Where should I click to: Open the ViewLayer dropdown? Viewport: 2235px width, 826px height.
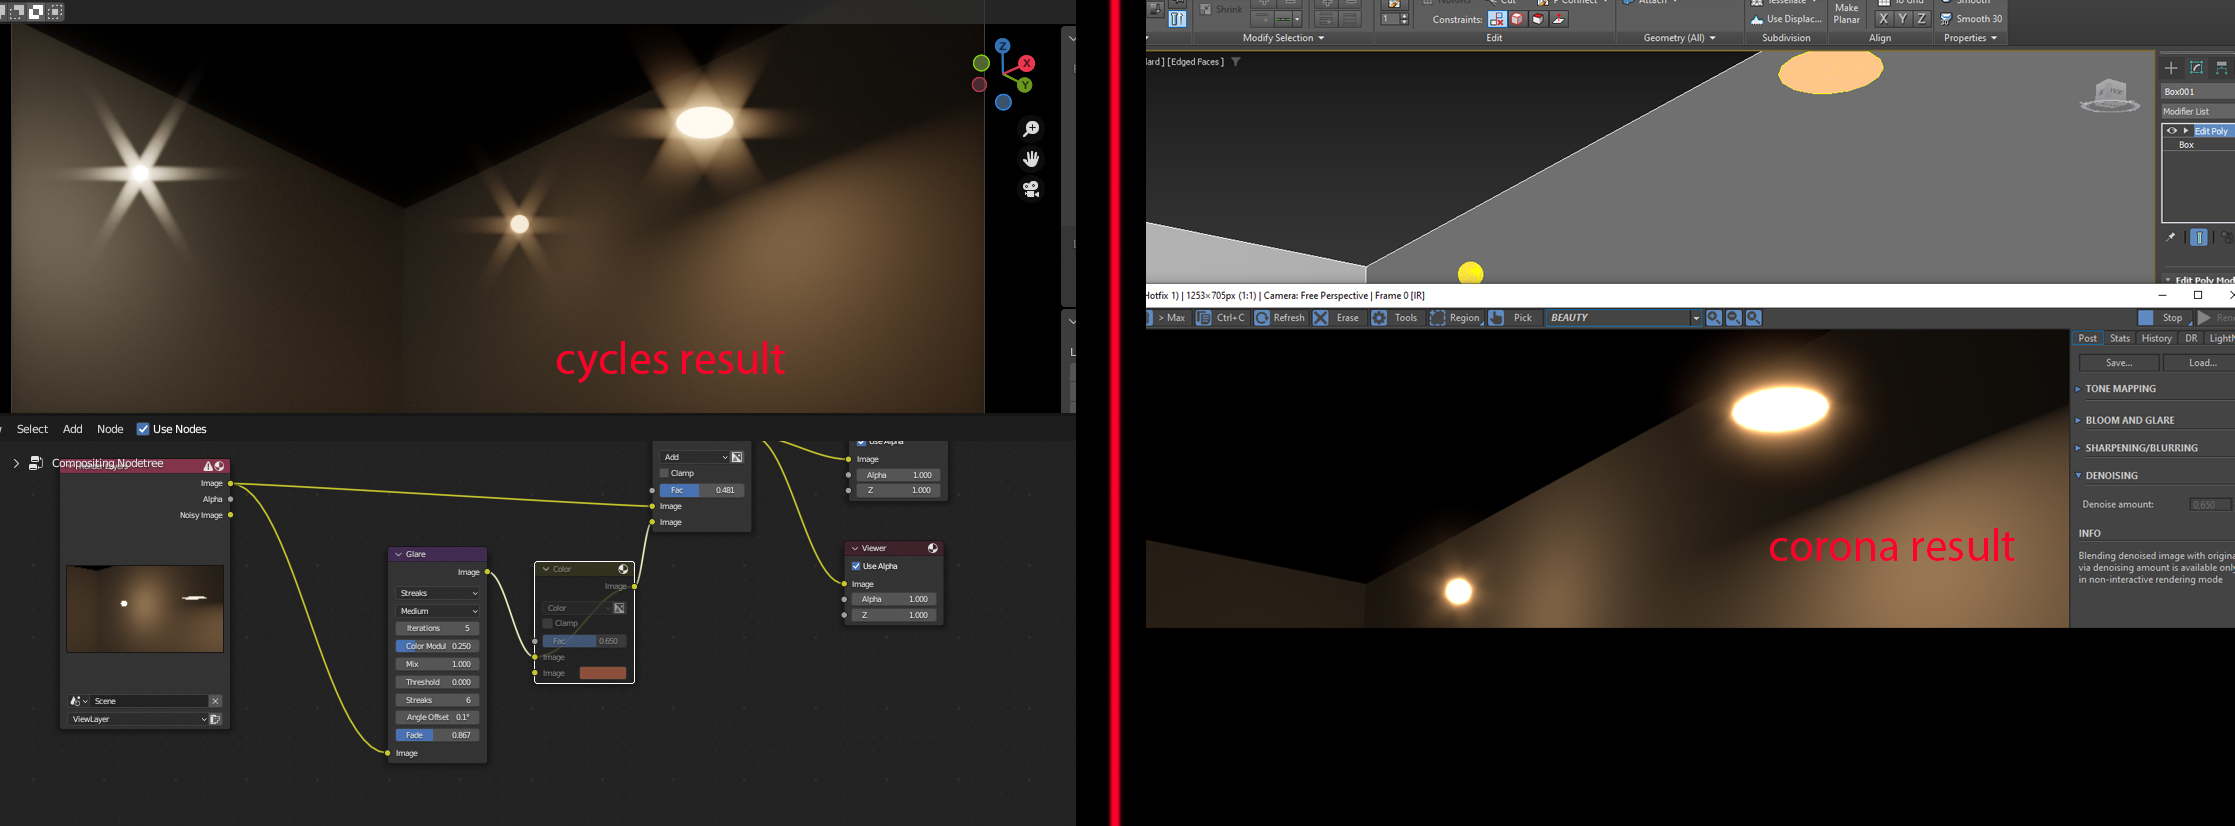click(138, 719)
